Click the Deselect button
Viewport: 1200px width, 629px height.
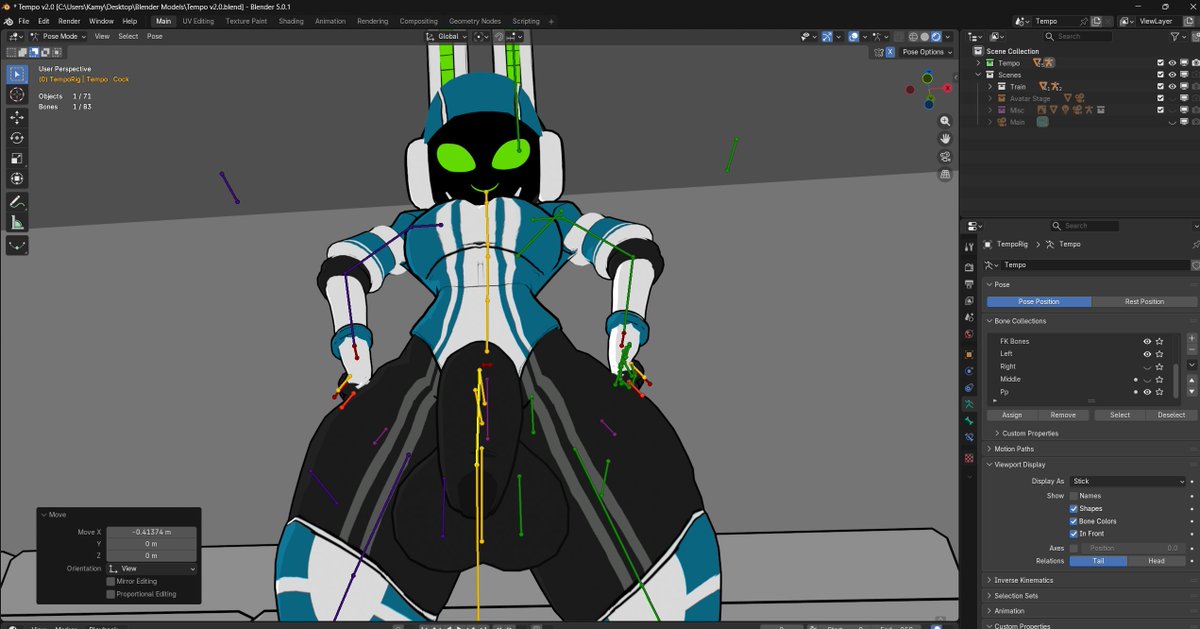1171,415
